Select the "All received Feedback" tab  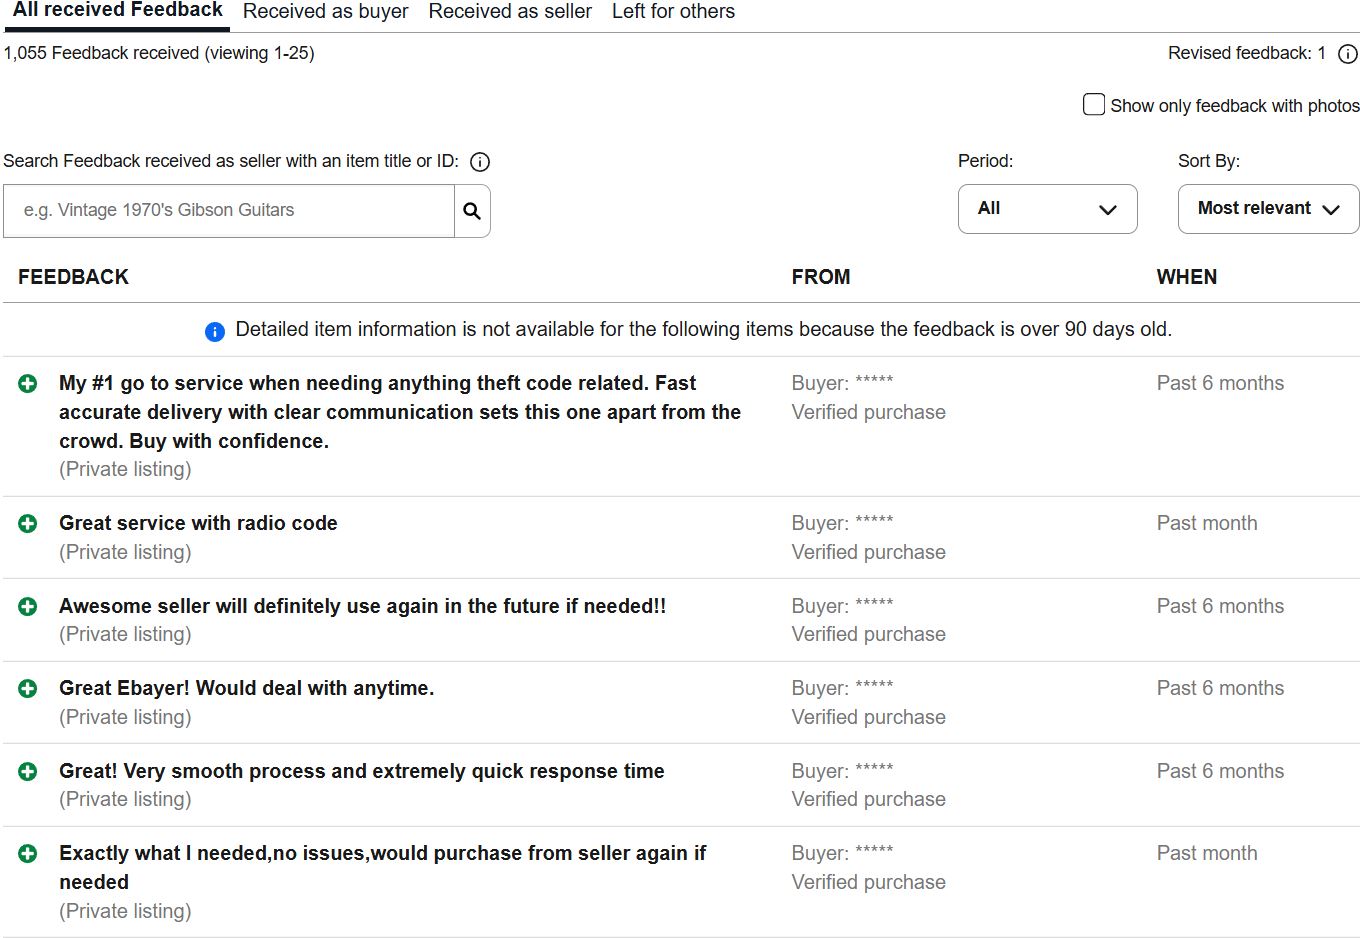pos(116,10)
